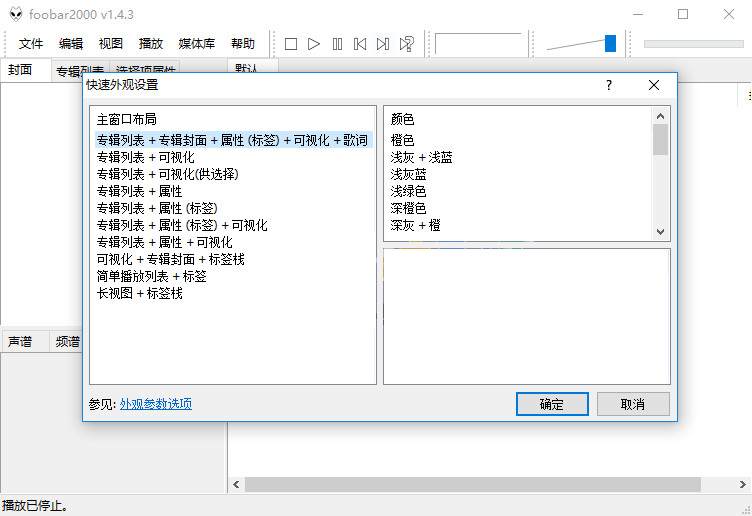
Task: Click the color list scrollbar thumb
Action: (x=660, y=140)
